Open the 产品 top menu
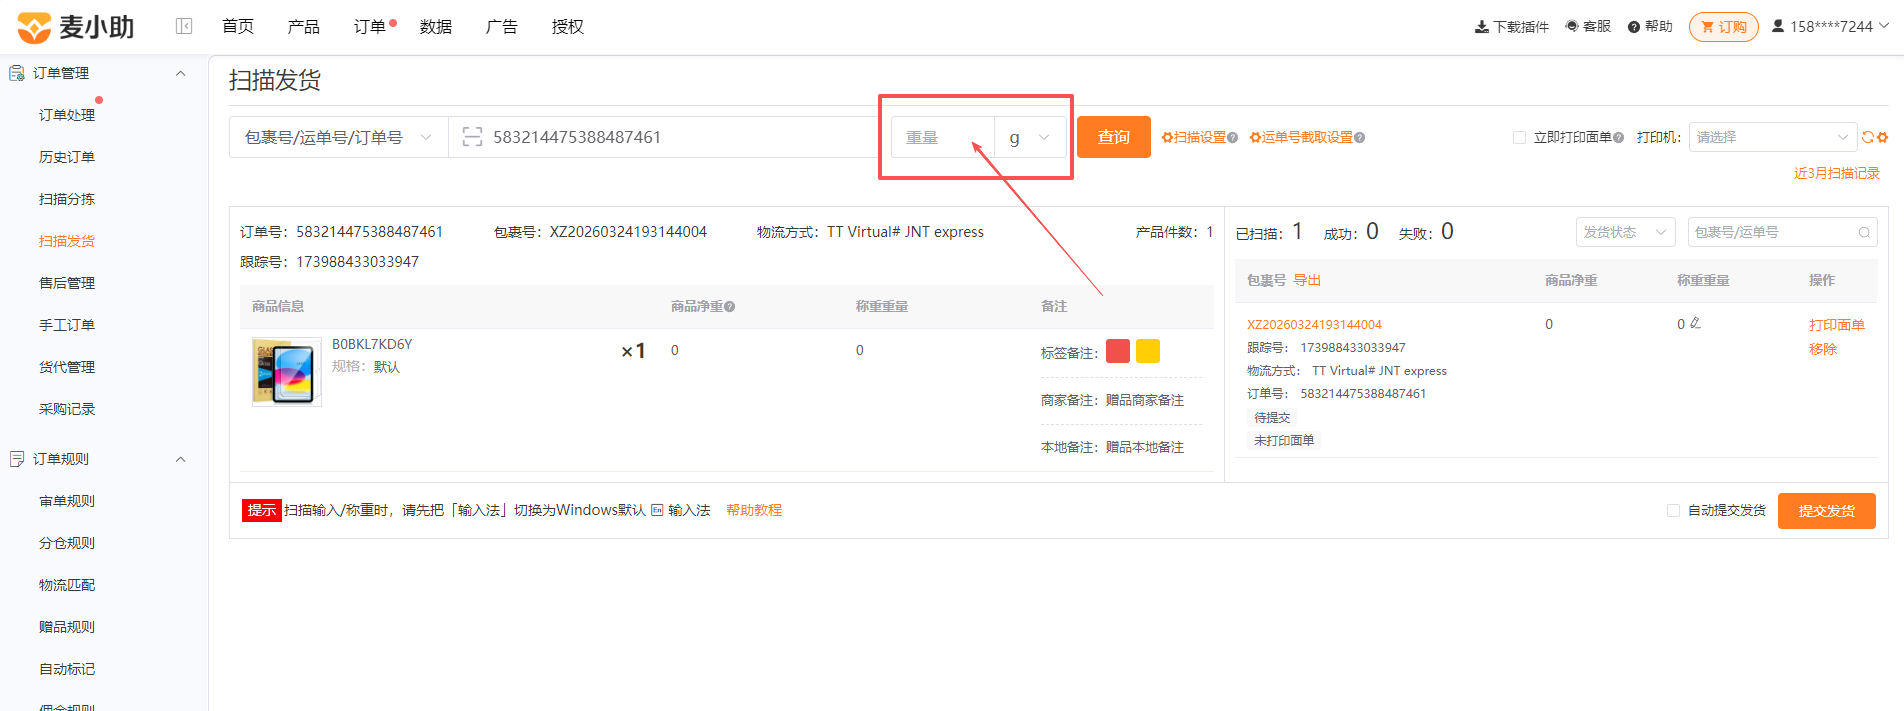 pyautogui.click(x=304, y=26)
